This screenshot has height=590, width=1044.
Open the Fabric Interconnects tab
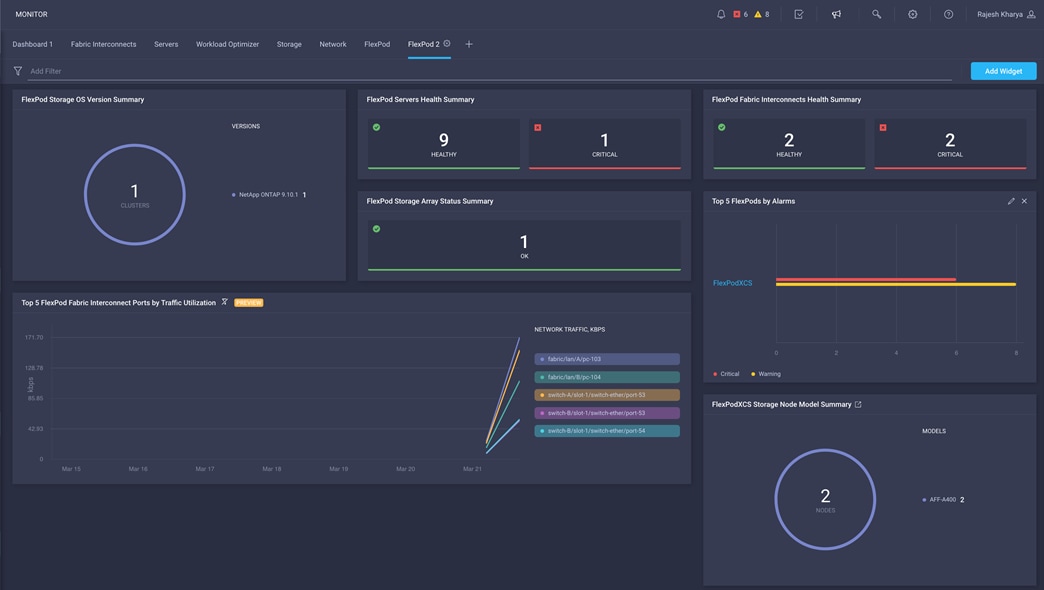click(103, 45)
